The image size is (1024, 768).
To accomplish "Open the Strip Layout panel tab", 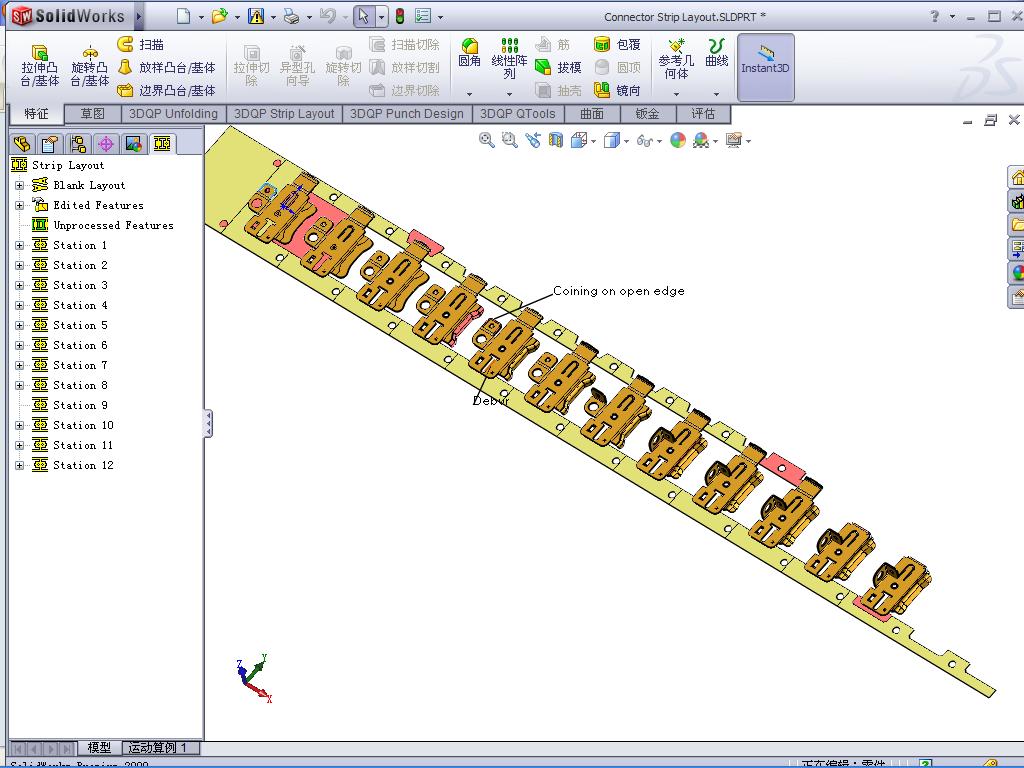I will pyautogui.click(x=162, y=144).
